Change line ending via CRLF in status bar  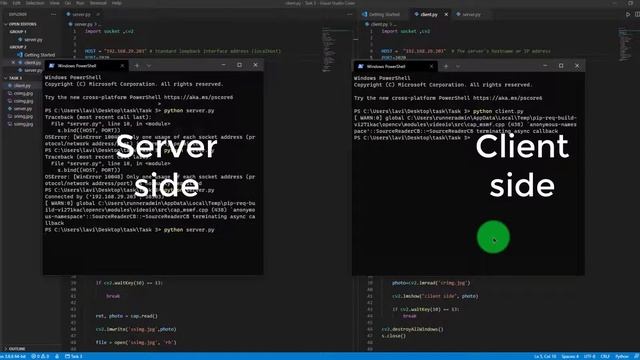[x=605, y=356]
